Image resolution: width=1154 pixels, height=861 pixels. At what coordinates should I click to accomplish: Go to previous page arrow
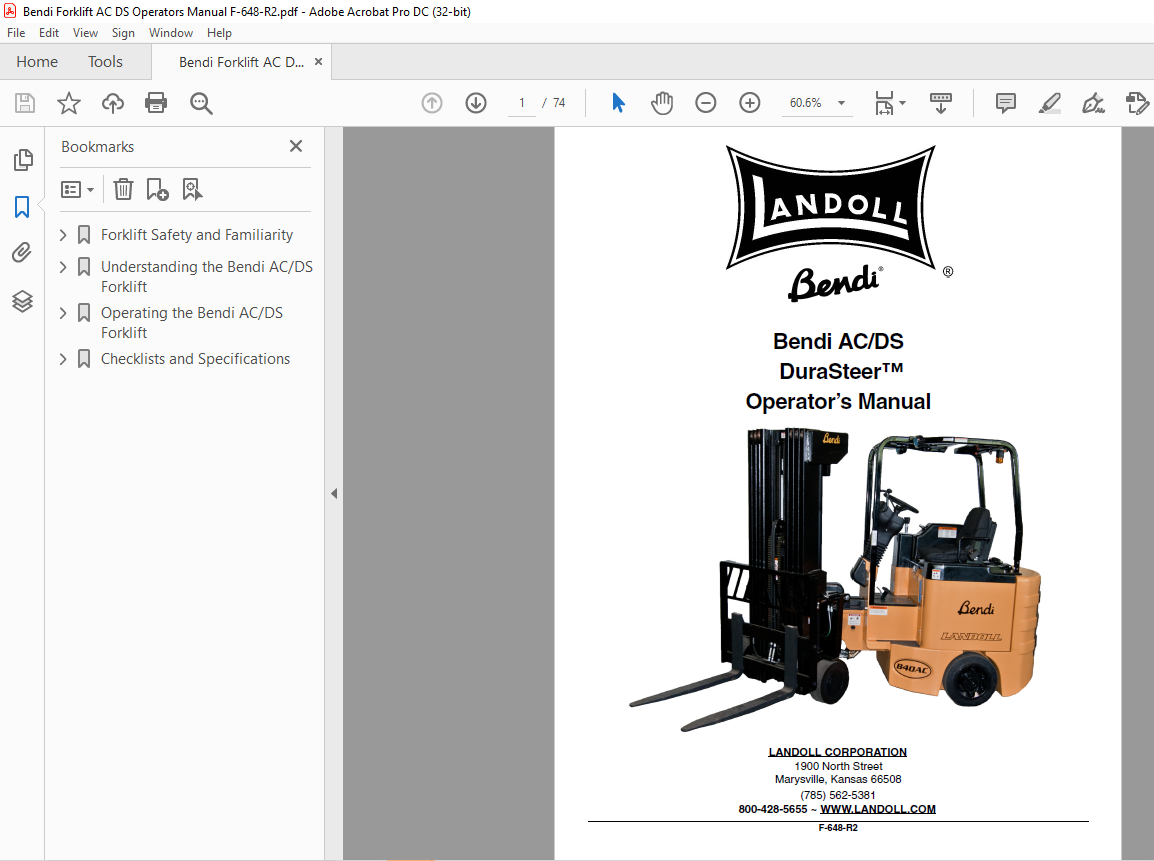coord(432,103)
